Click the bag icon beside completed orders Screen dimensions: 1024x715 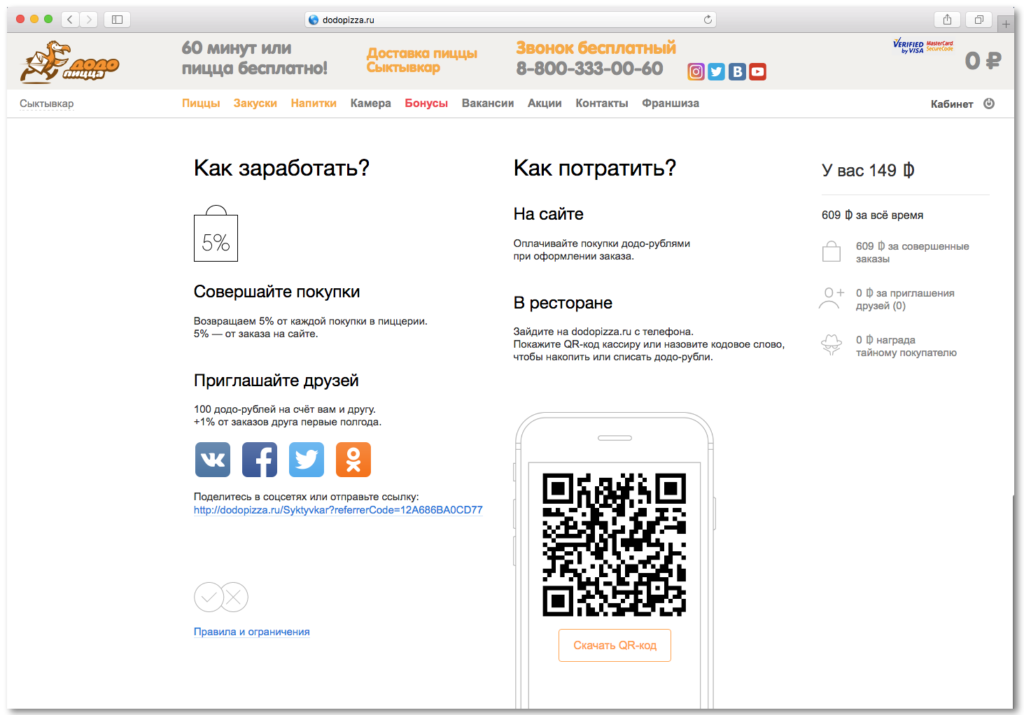(x=831, y=251)
